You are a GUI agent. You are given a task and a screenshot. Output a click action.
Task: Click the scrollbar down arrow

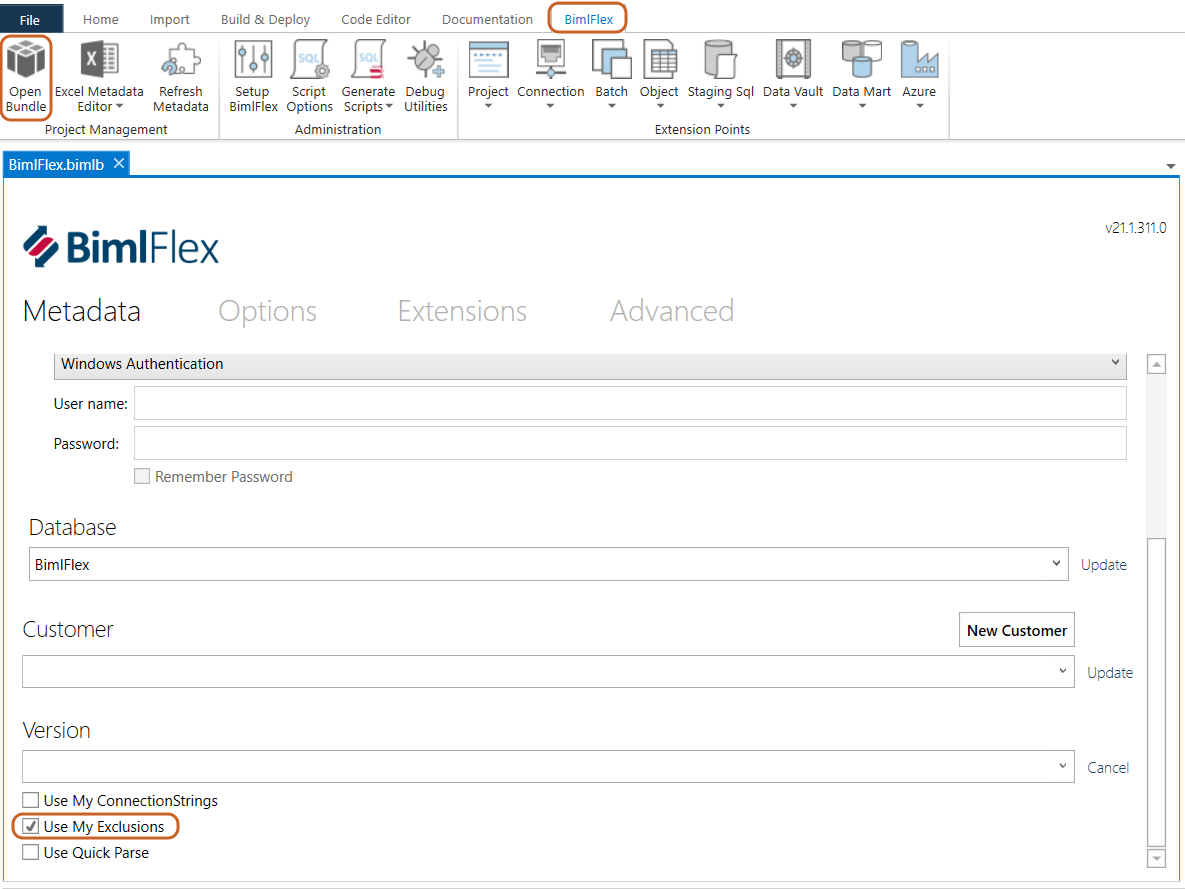1156,858
